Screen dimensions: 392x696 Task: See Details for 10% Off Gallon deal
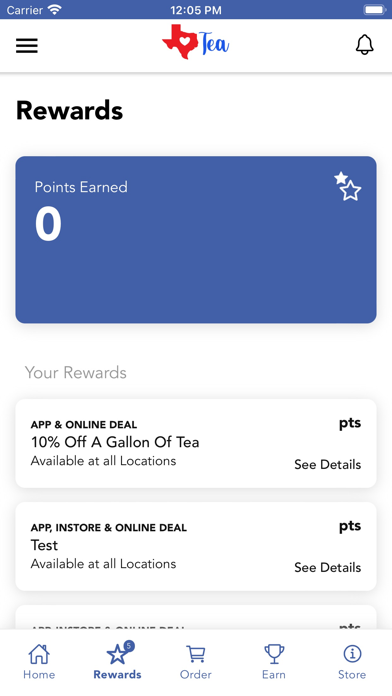click(x=328, y=465)
